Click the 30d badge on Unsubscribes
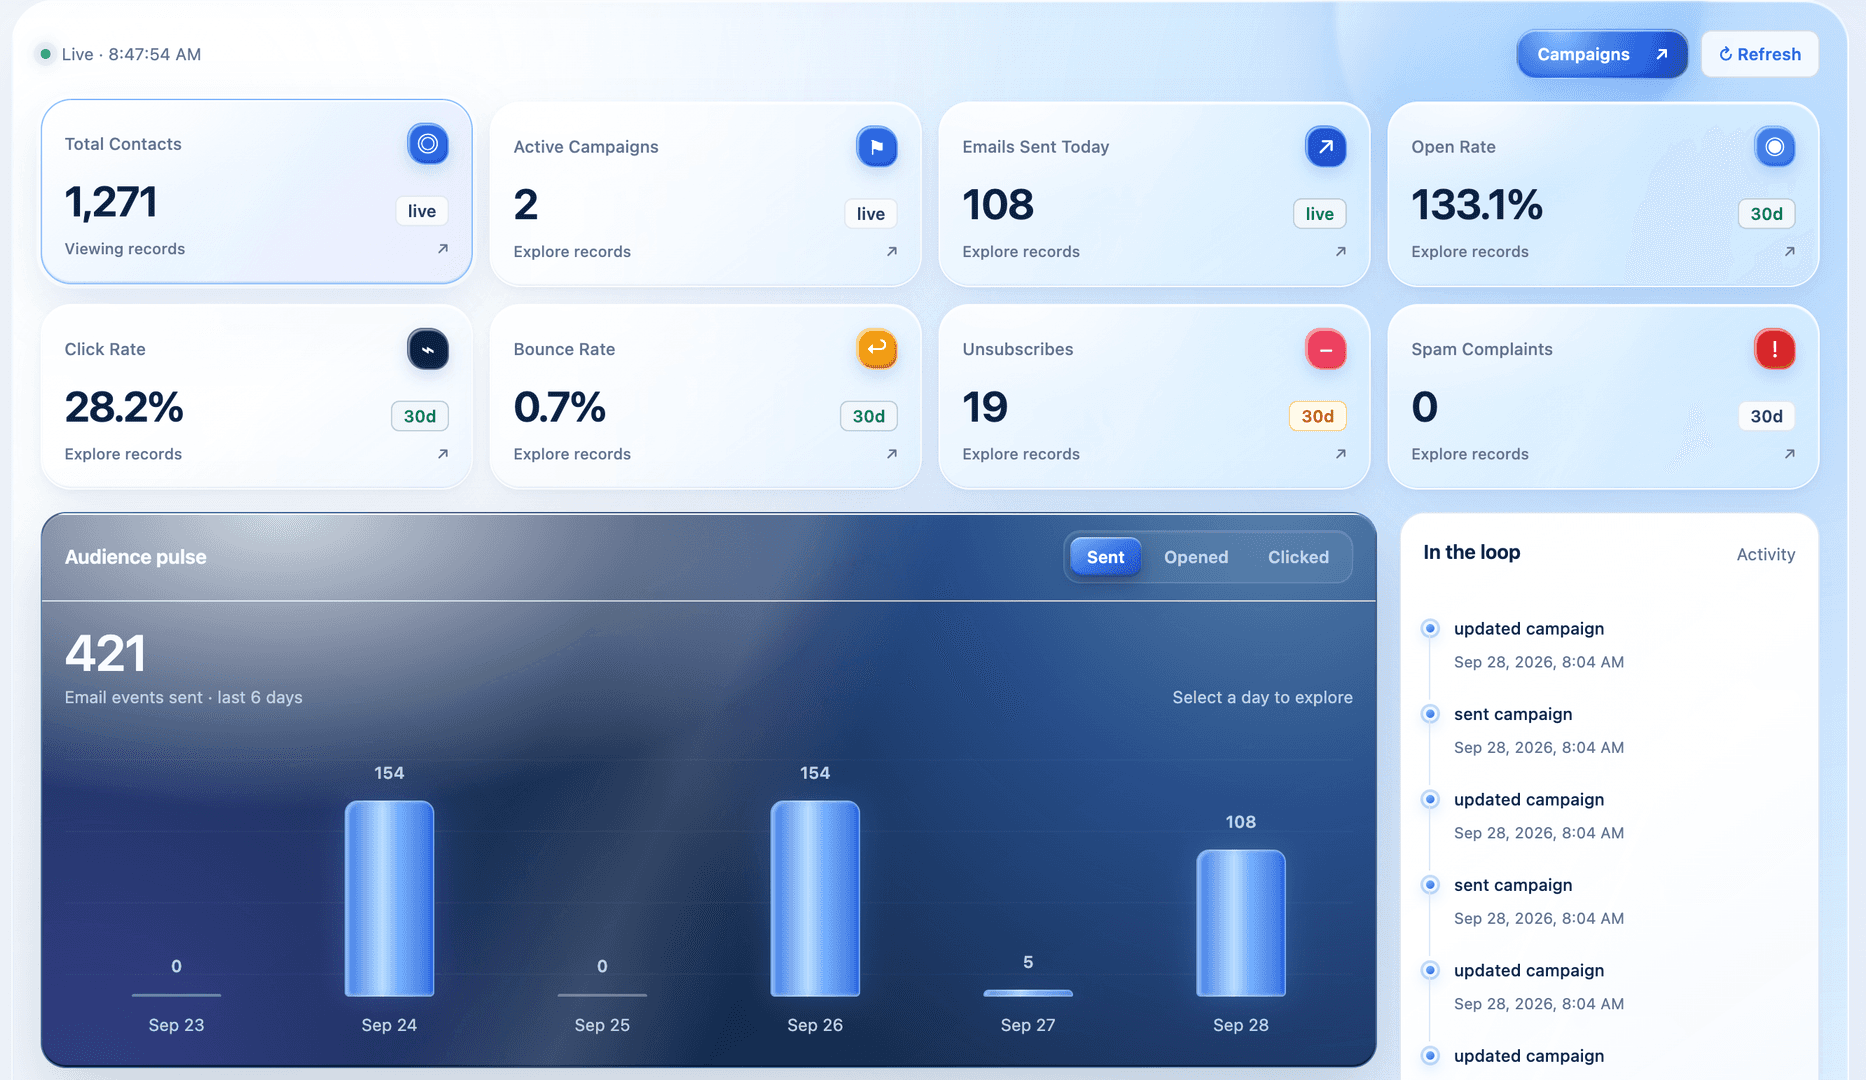The width and height of the screenshot is (1866, 1080). tap(1317, 416)
